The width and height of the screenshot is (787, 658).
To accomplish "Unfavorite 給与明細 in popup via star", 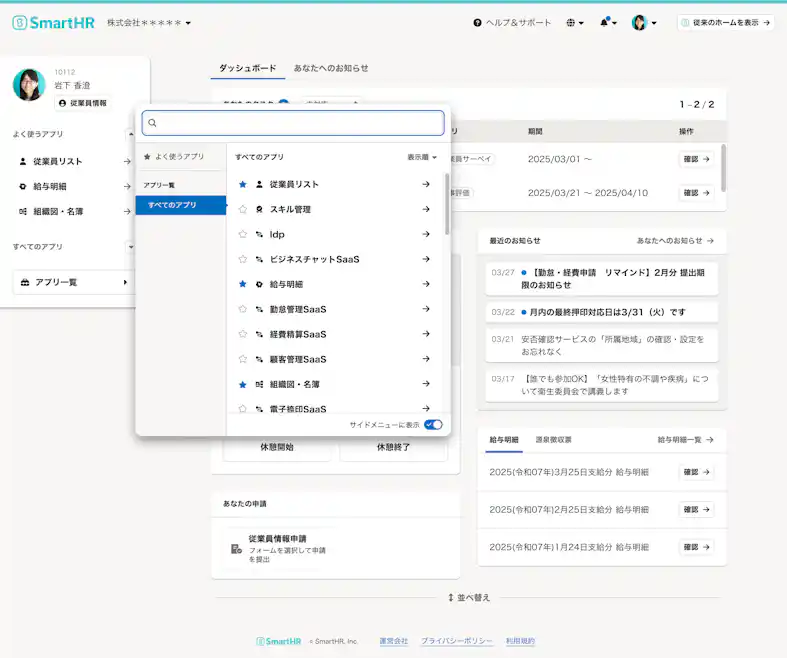I will coord(243,284).
